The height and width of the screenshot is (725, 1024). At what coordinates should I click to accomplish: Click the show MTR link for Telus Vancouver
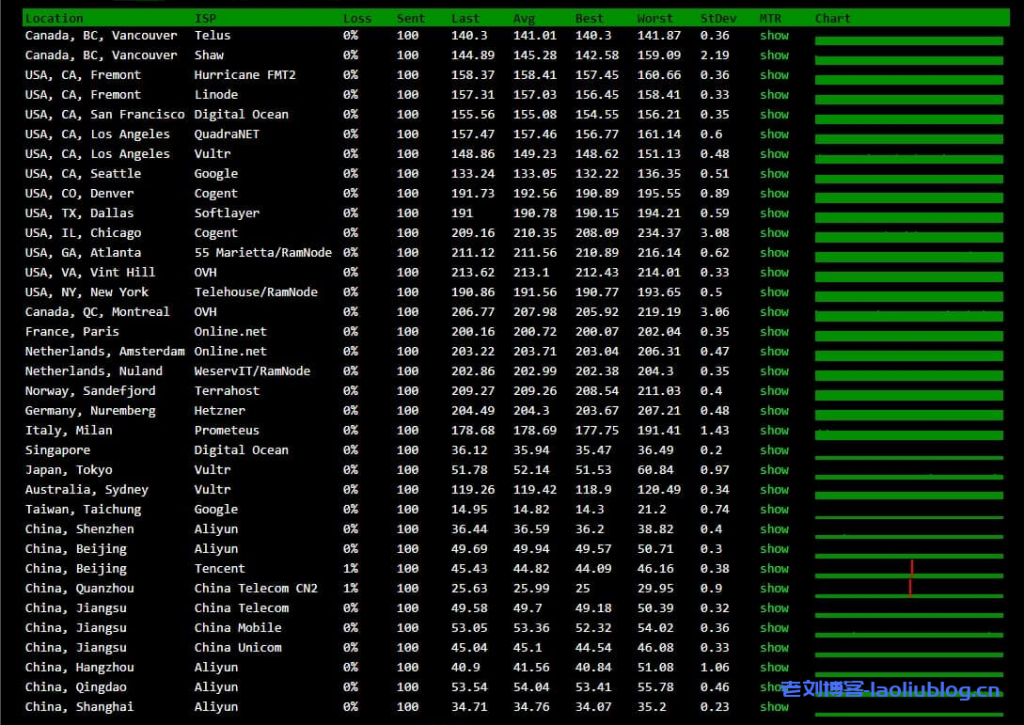click(x=774, y=35)
